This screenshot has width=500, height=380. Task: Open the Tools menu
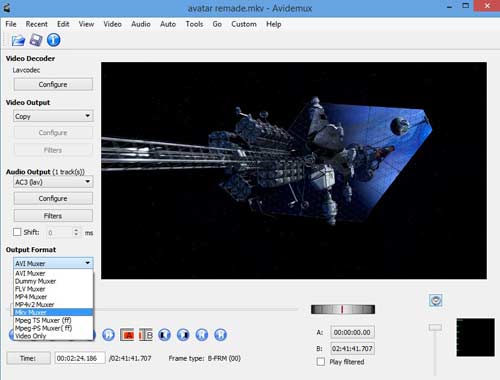[x=194, y=24]
